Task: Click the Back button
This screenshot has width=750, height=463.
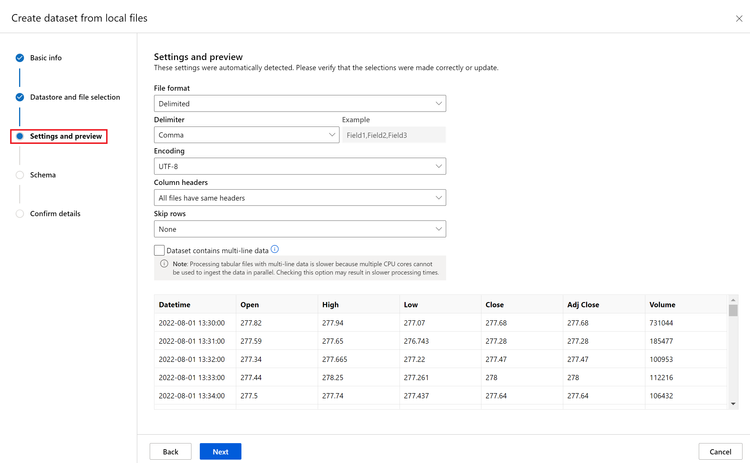Action: point(171,452)
